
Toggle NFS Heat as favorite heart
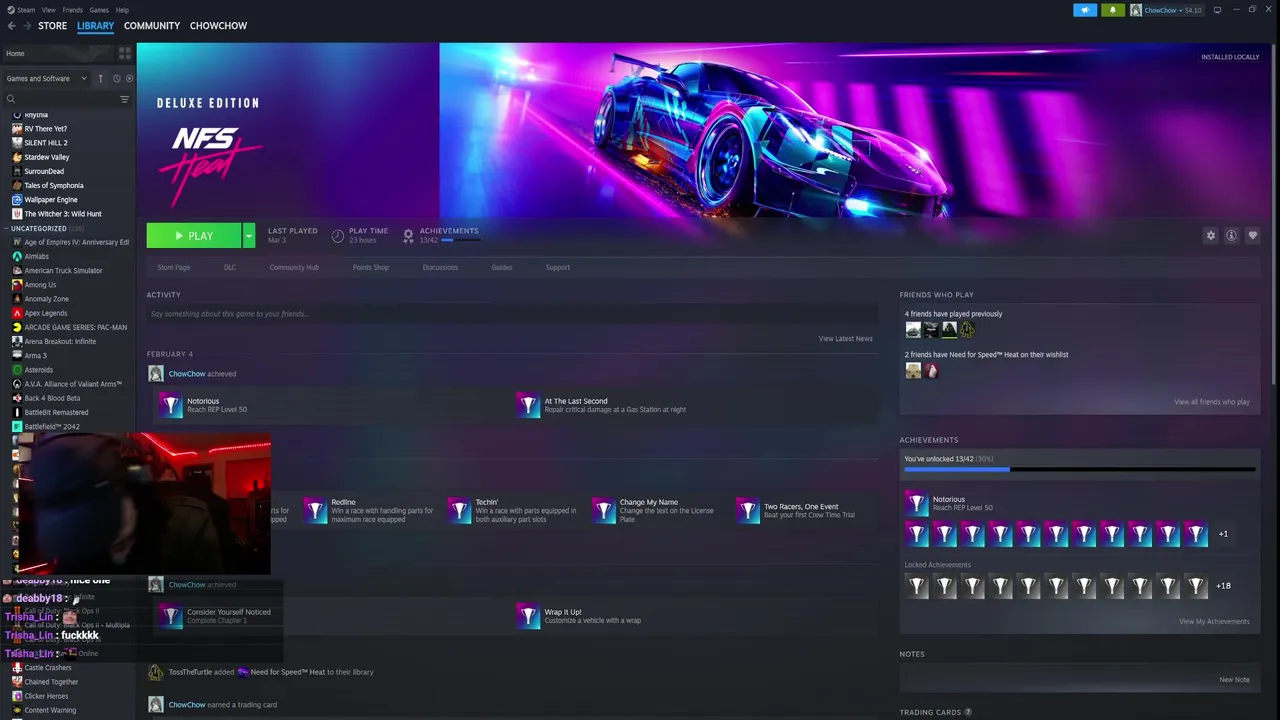tap(1253, 236)
